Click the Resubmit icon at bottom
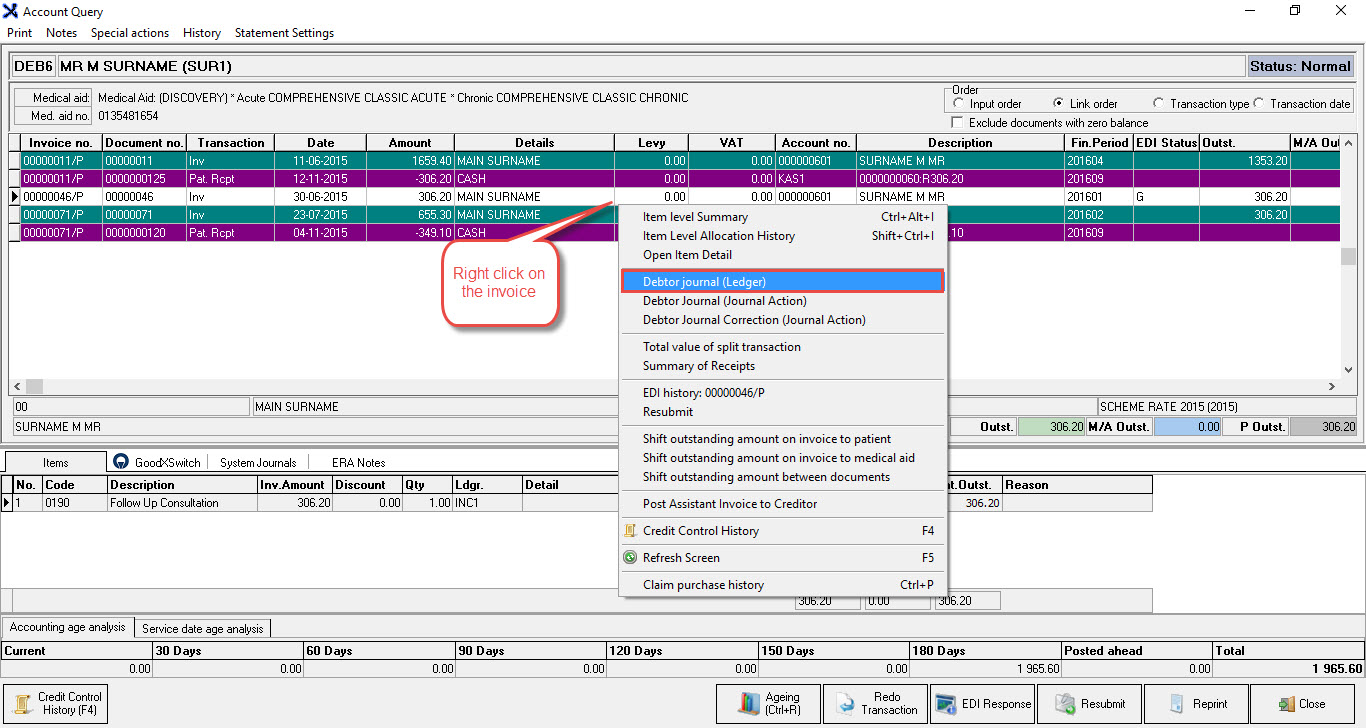 tap(1065, 704)
